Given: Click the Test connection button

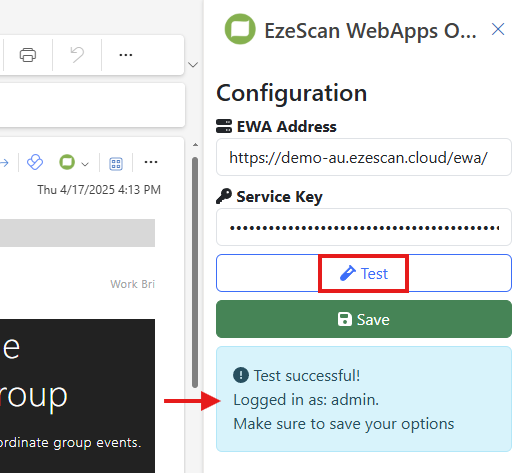Looking at the screenshot, I should (364, 273).
